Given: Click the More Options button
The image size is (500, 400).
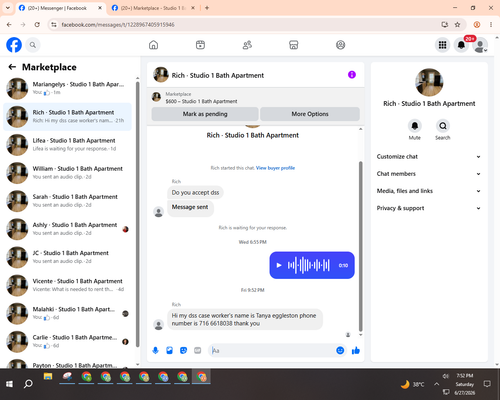Looking at the screenshot, I should (310, 114).
